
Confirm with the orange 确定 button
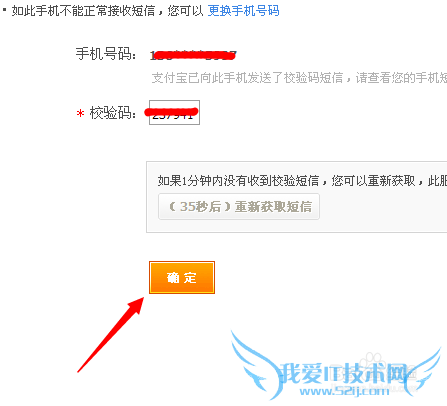[x=182, y=277]
